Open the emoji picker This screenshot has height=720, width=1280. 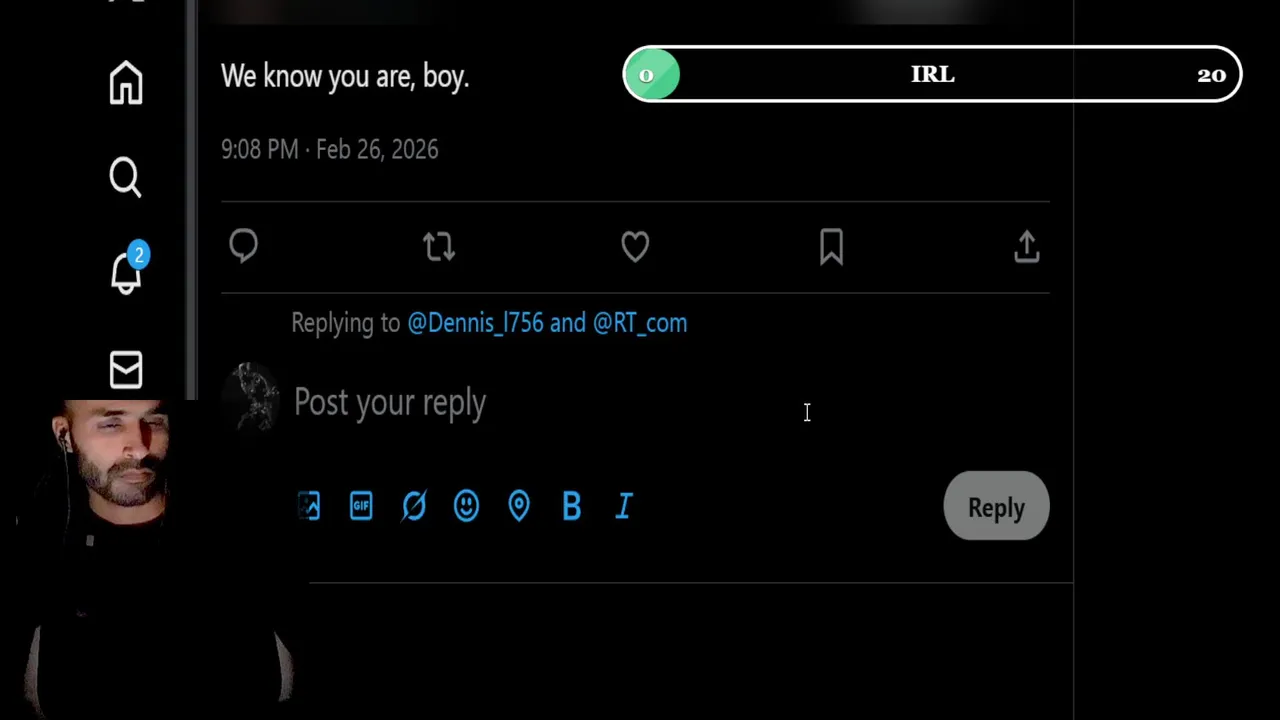466,506
